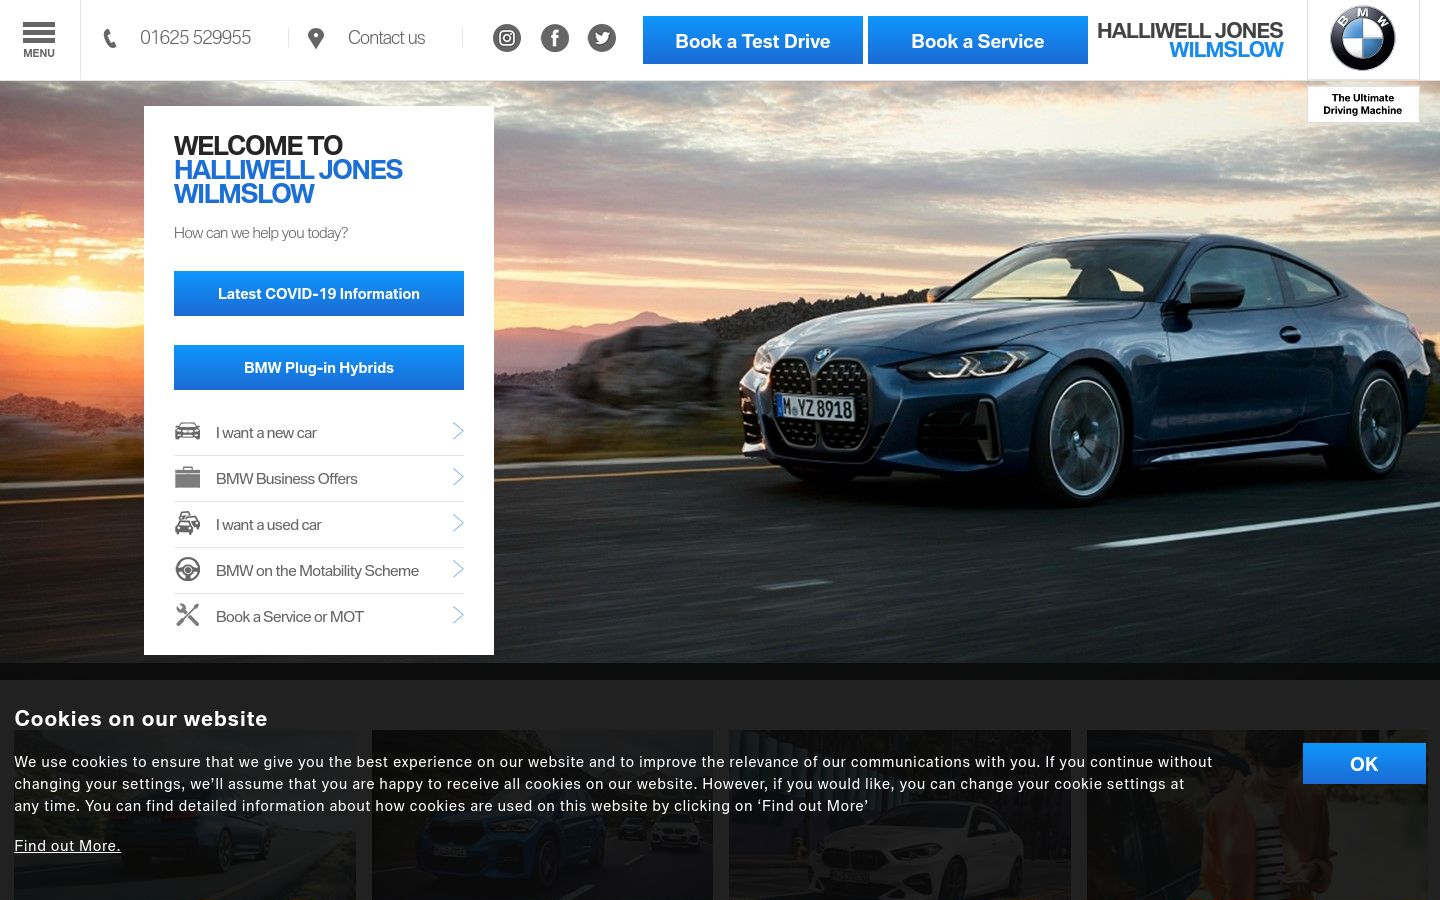1440x900 pixels.
Task: Click the blue BMW coupe hero image
Action: coord(1085,370)
